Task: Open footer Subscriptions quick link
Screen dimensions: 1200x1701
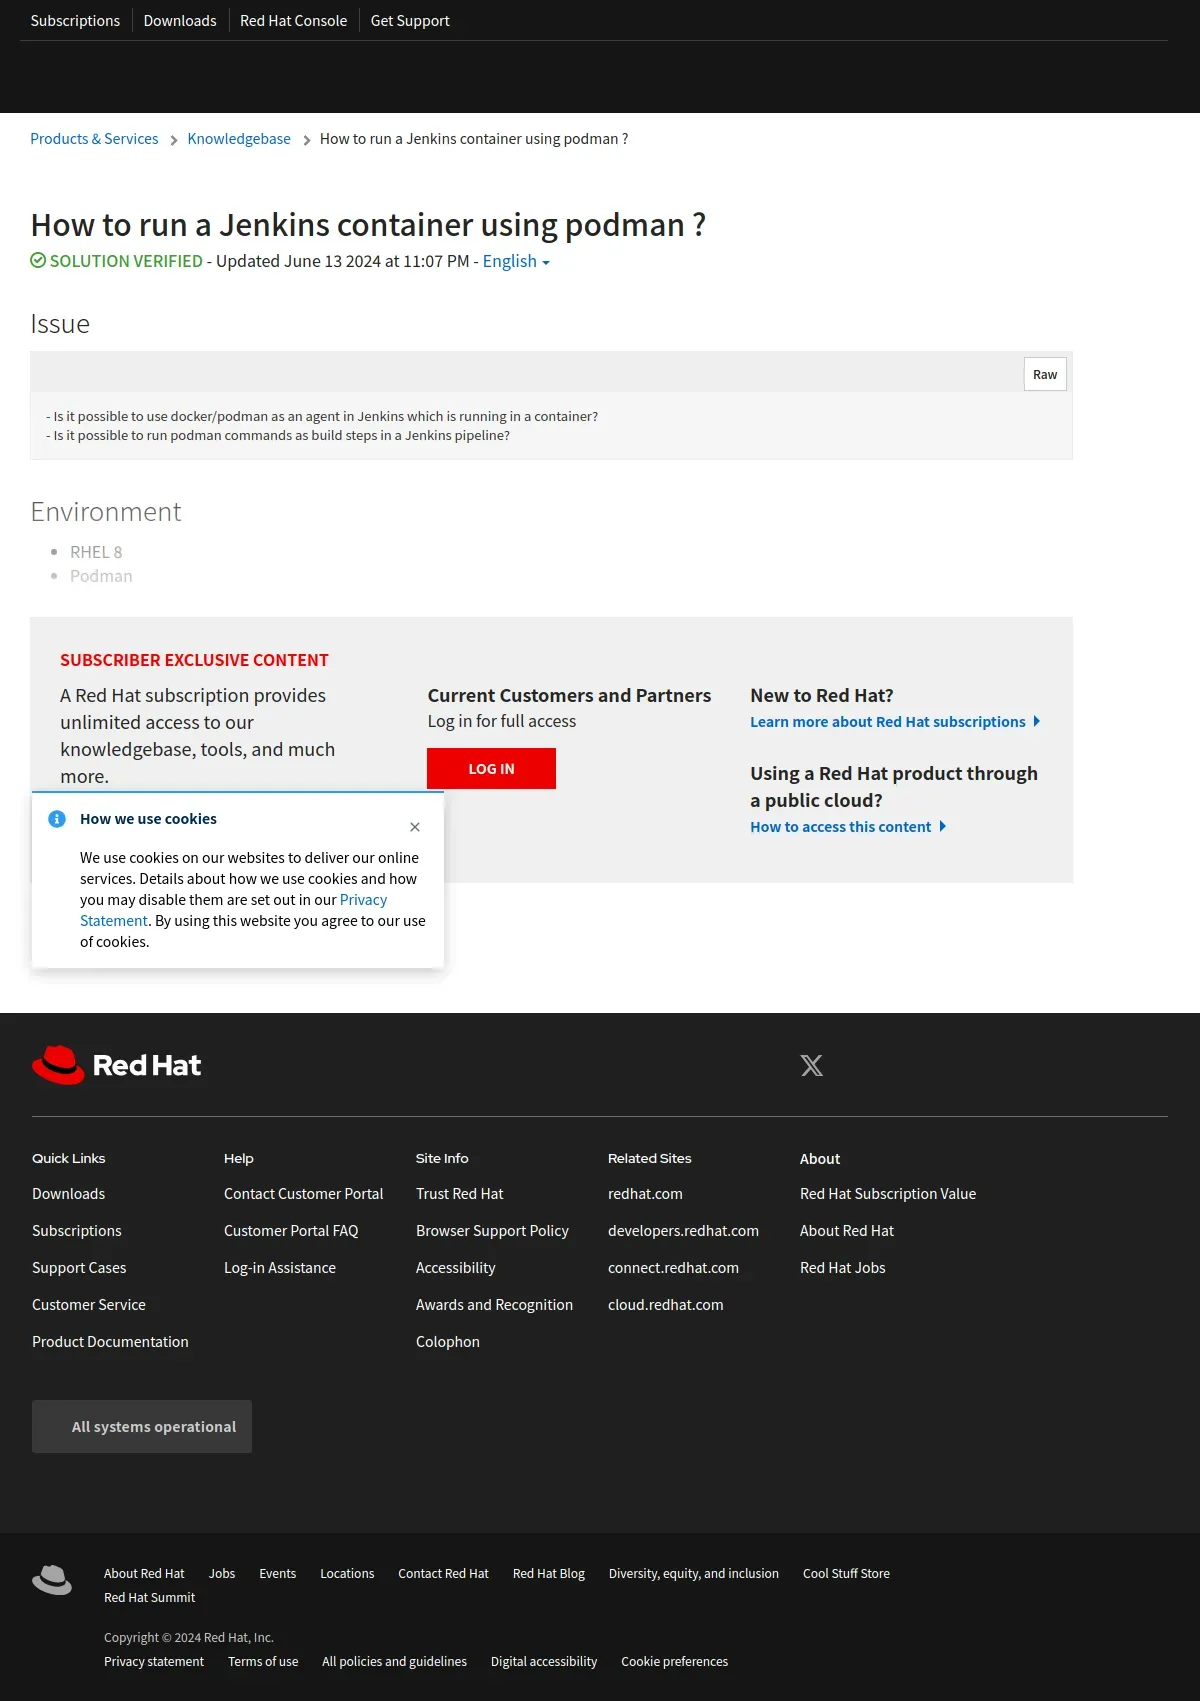Action: (77, 1231)
